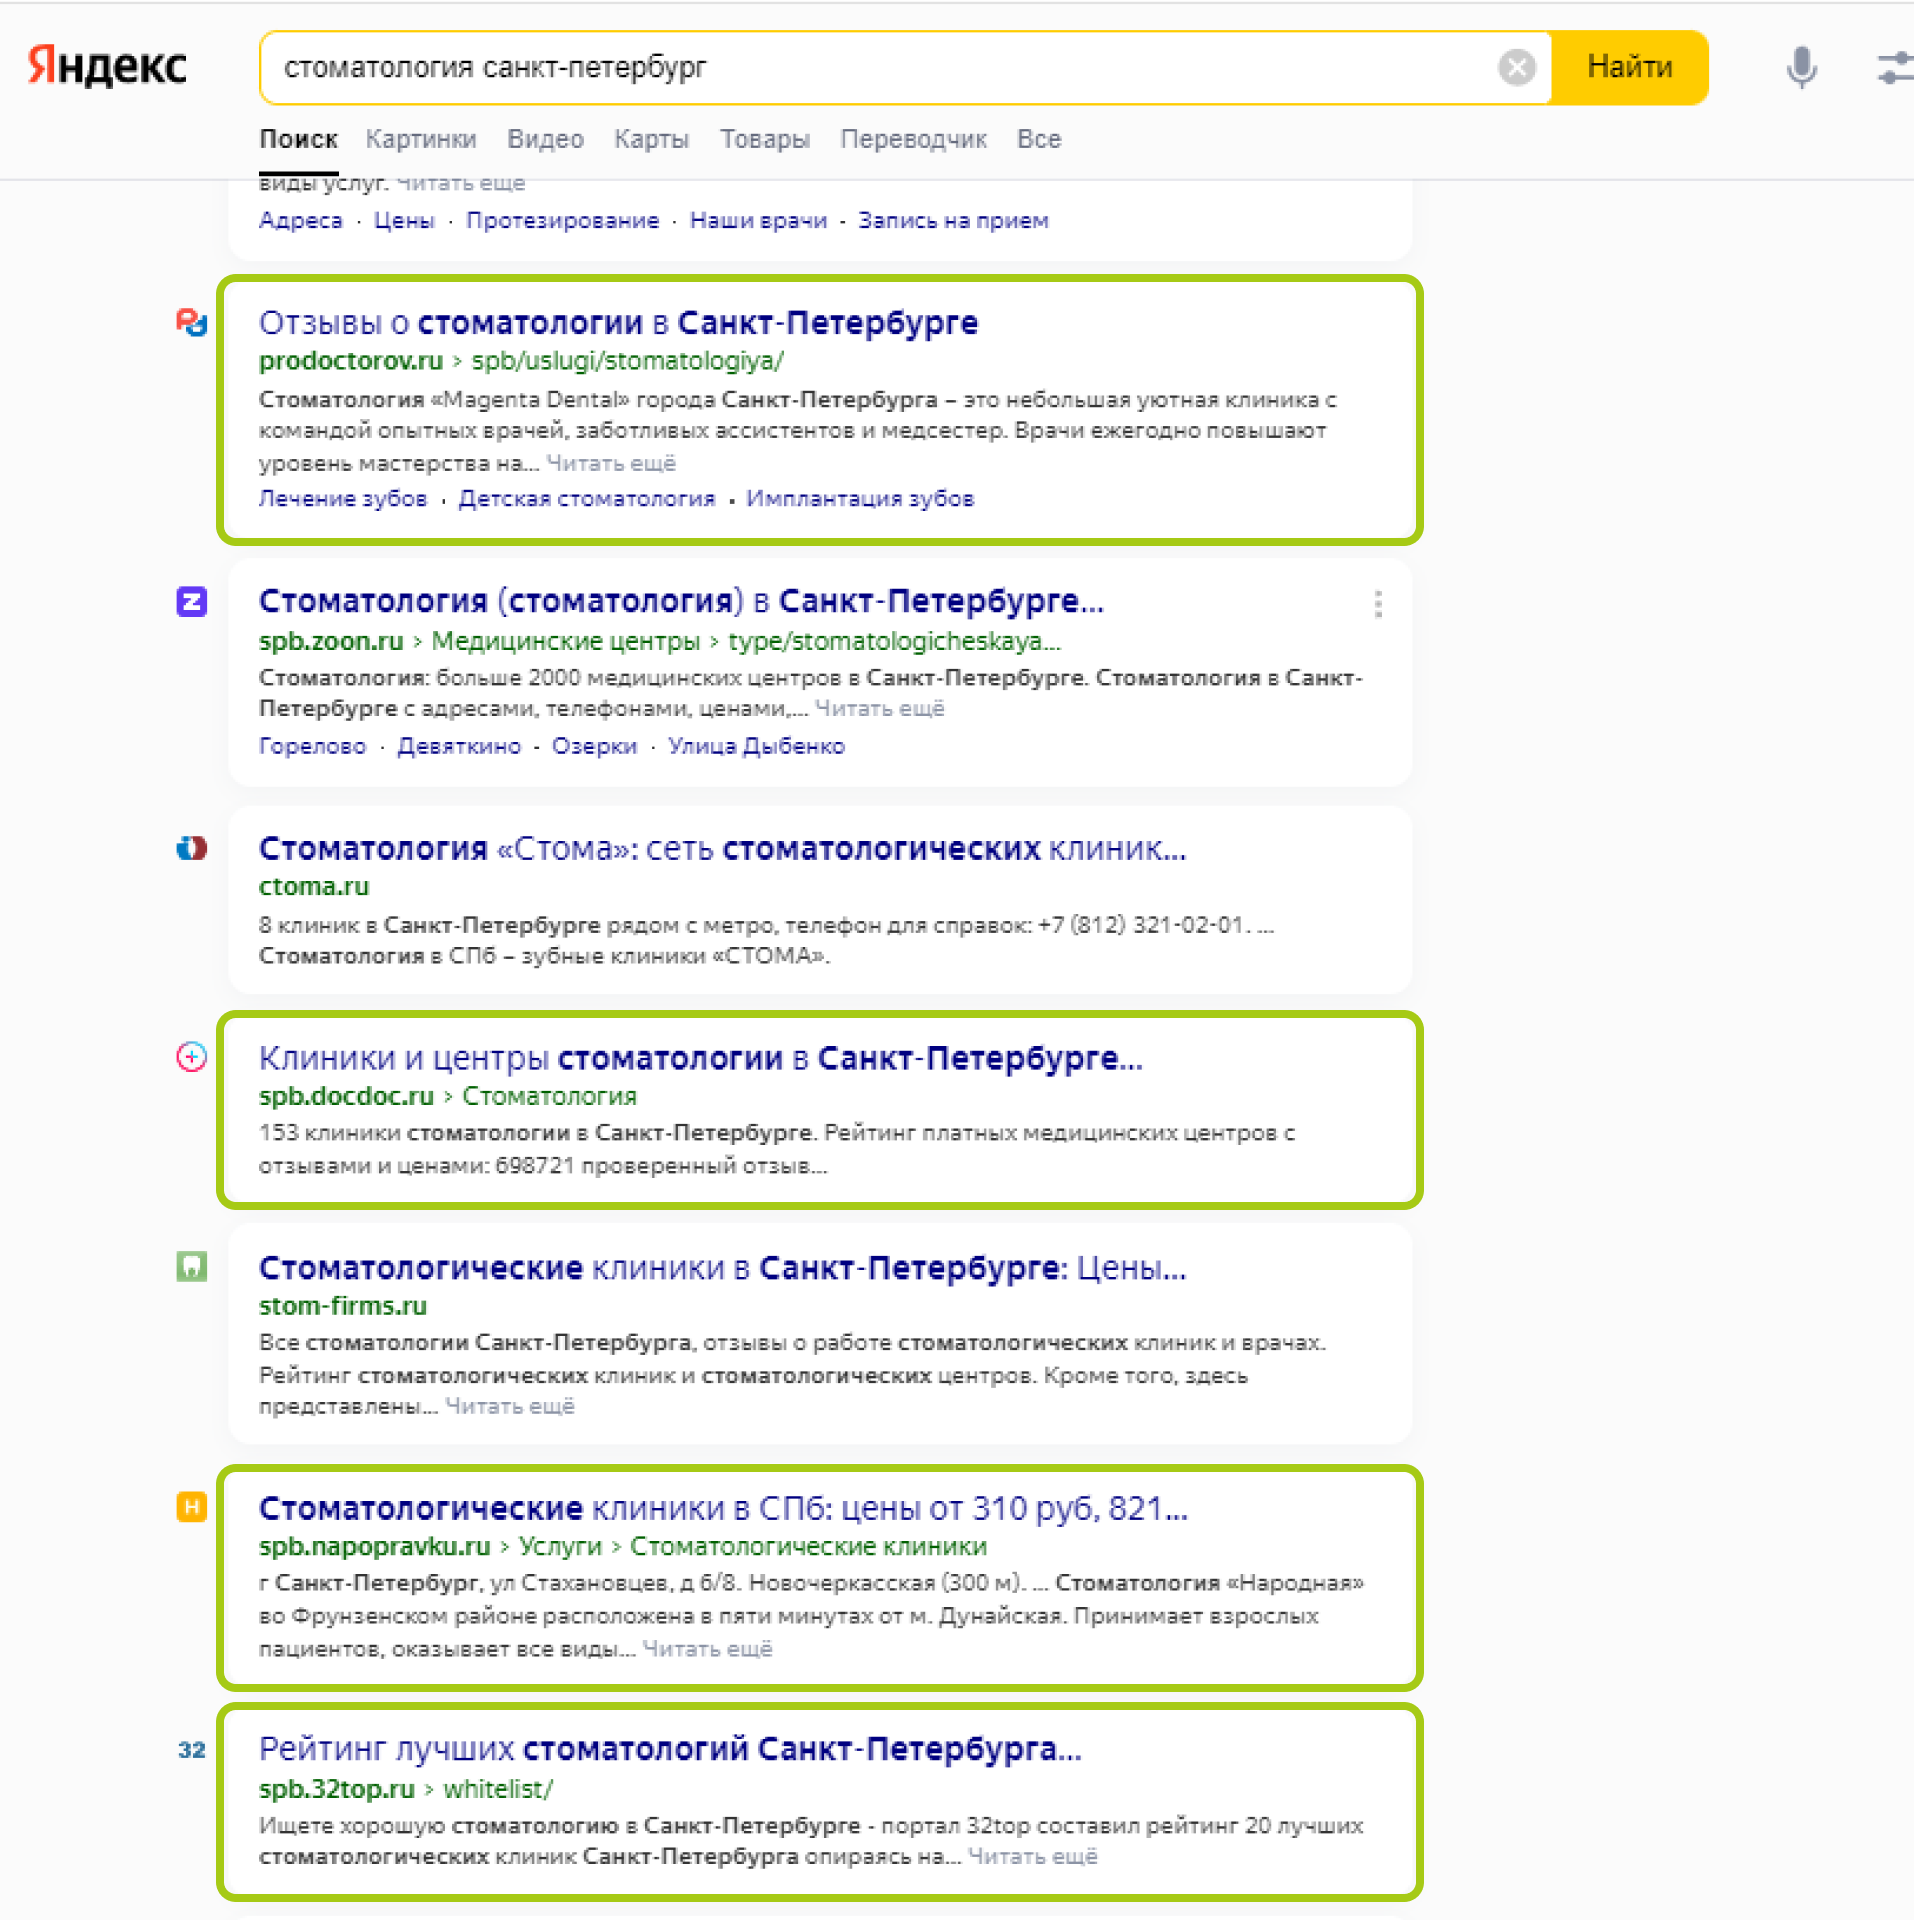The width and height of the screenshot is (1914, 1920).
Task: Click inside the search query input field
Action: (x=880, y=68)
